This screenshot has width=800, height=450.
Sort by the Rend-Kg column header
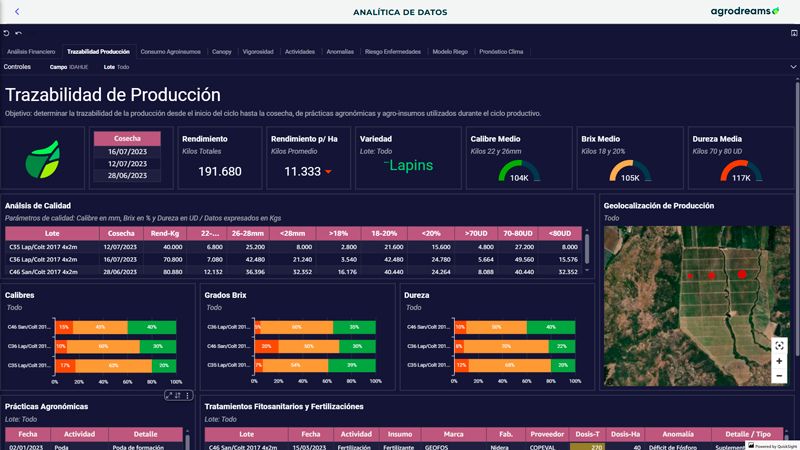click(165, 233)
